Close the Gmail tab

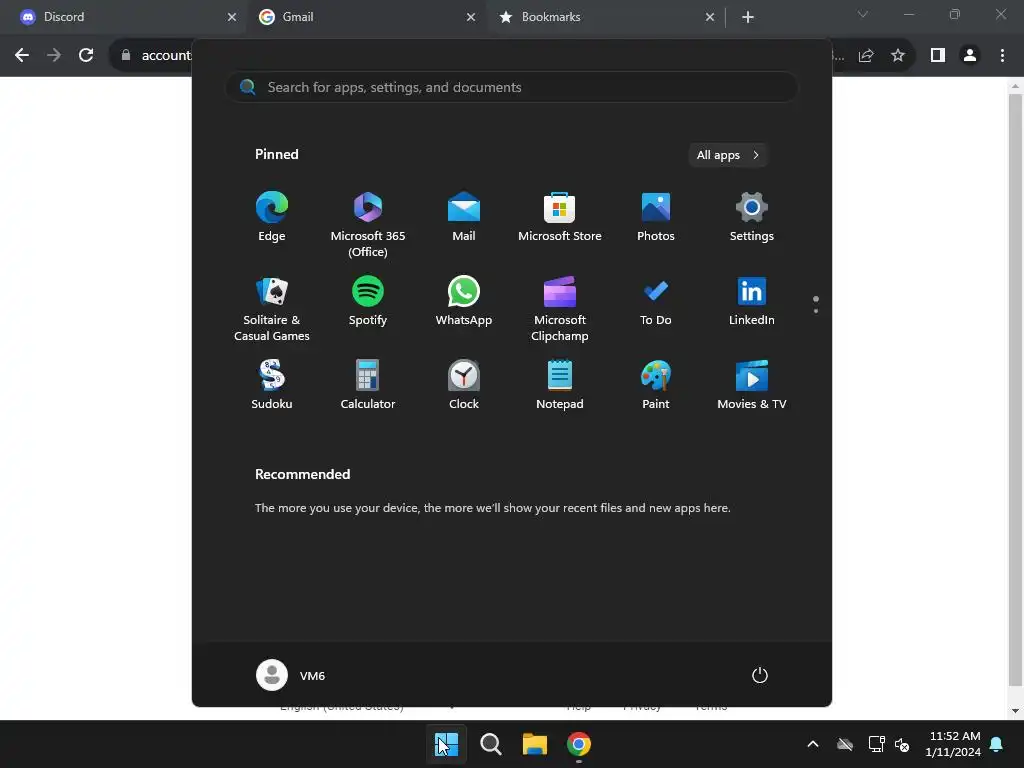(x=471, y=17)
